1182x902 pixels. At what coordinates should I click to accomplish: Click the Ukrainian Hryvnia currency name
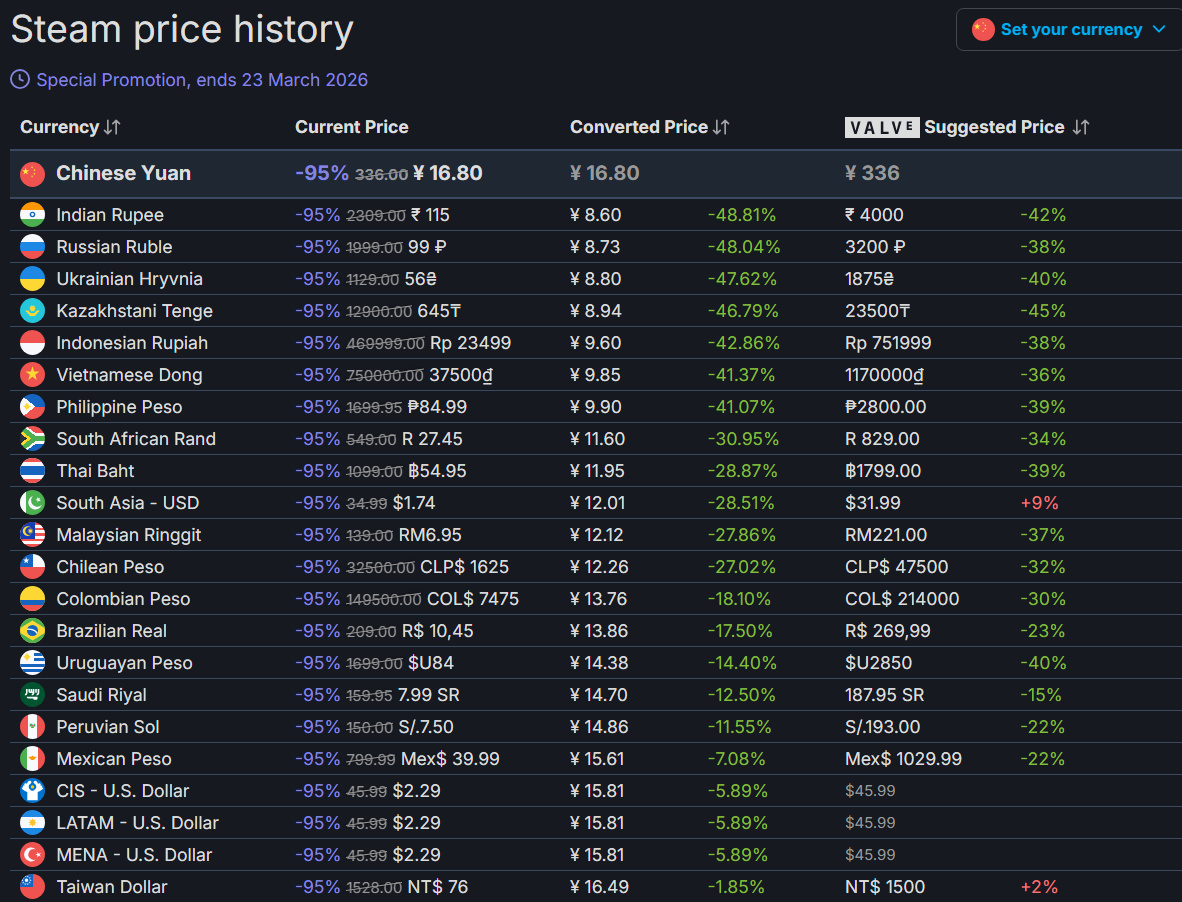point(129,279)
